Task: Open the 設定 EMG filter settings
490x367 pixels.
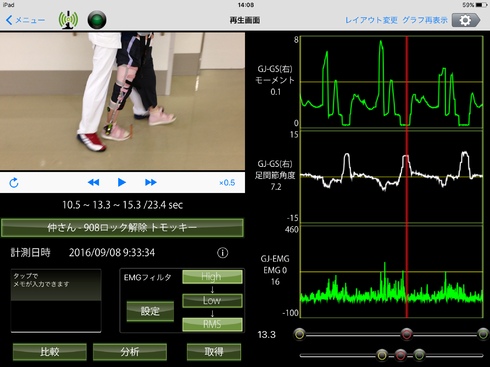Action: [150, 311]
